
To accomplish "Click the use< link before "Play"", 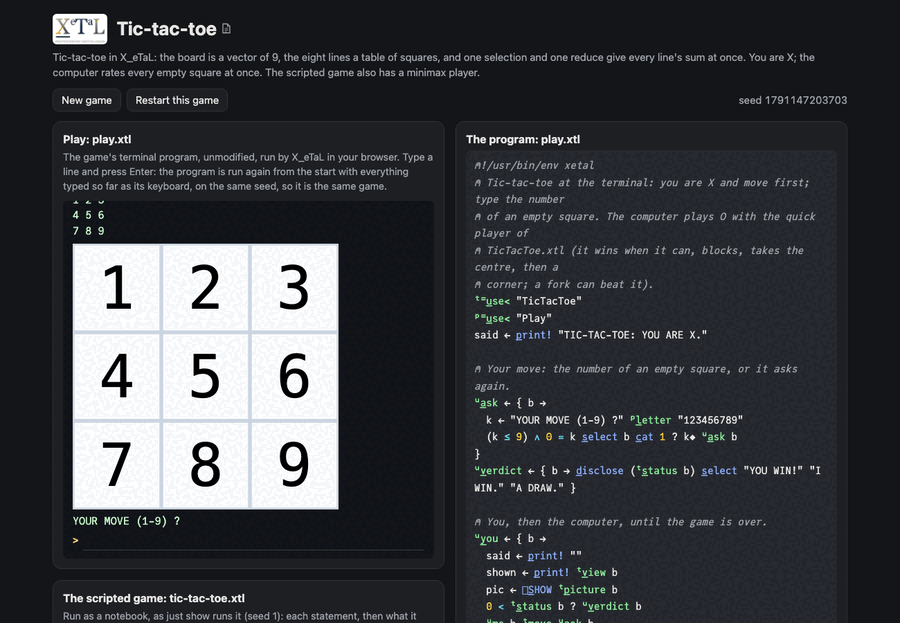I will pyautogui.click(x=498, y=319).
